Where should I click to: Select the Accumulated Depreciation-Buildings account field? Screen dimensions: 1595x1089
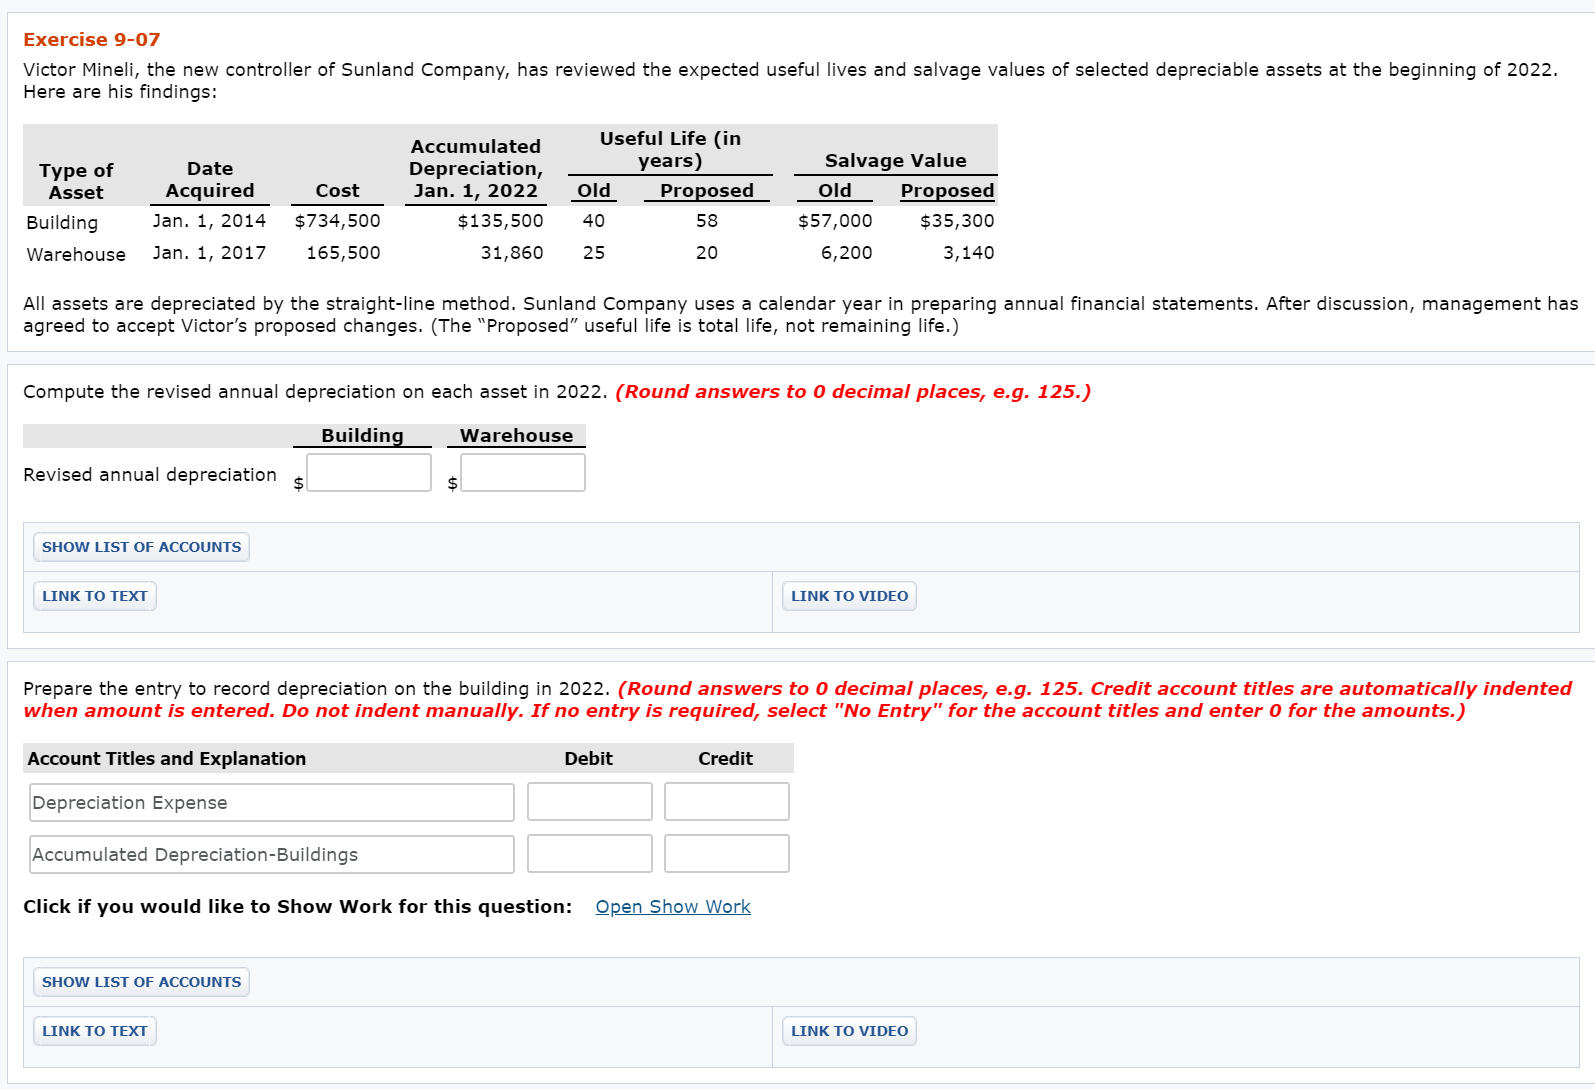click(272, 855)
